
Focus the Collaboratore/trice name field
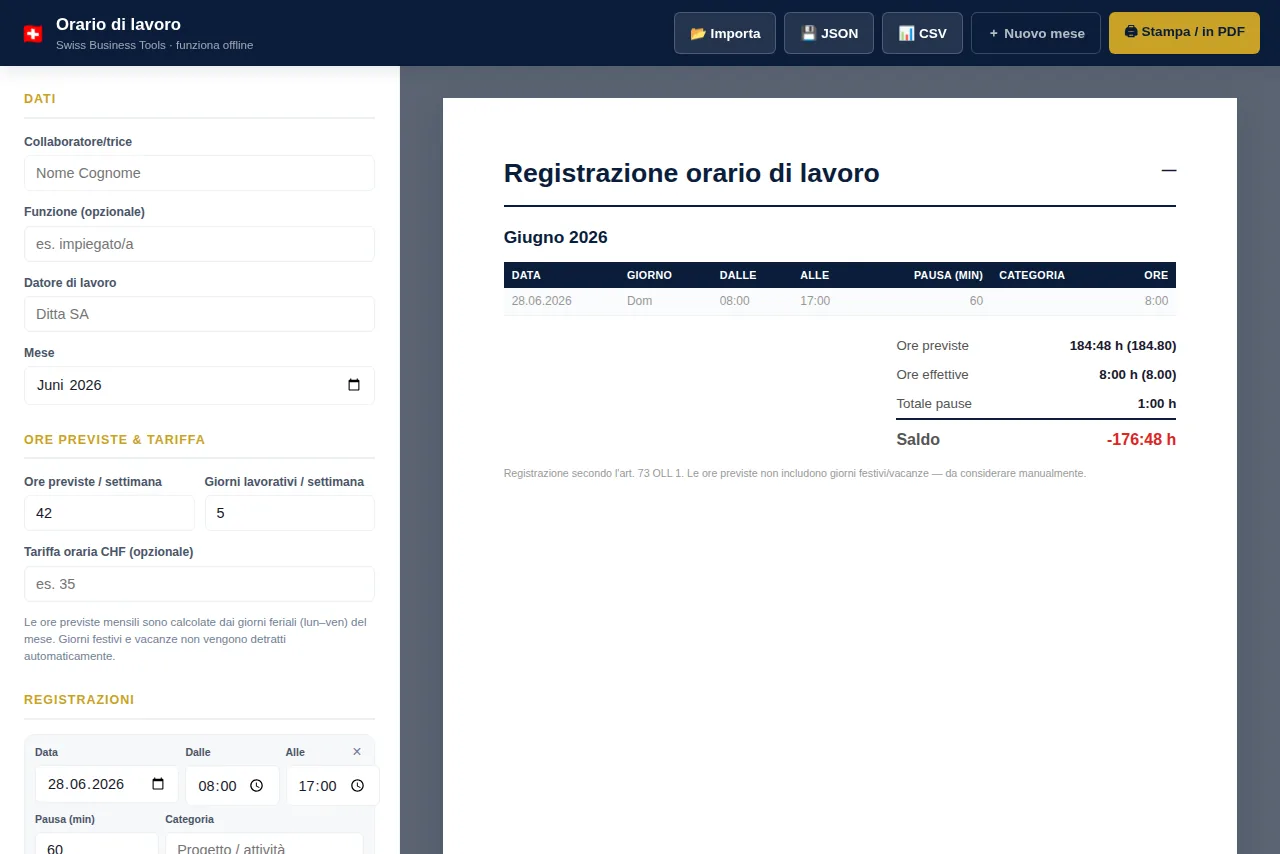199,173
